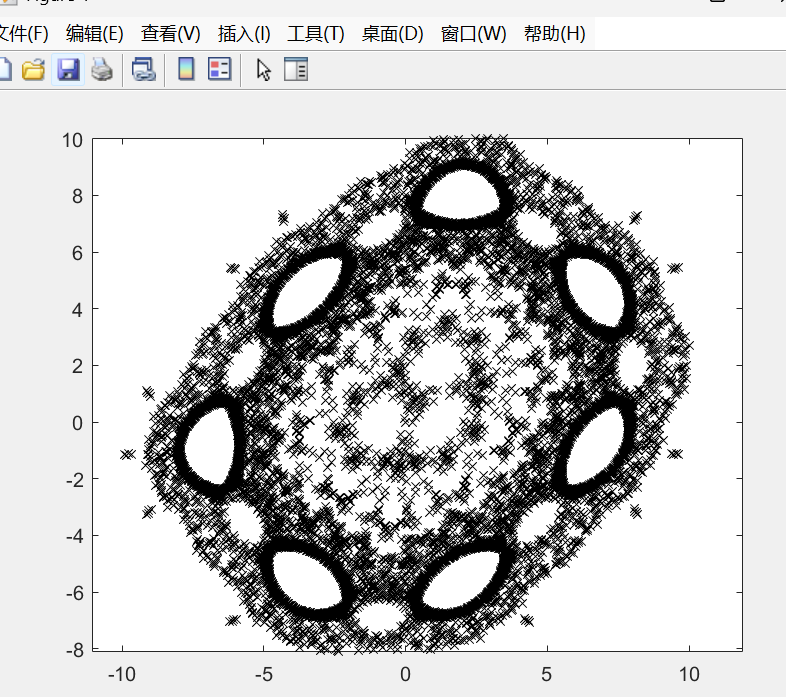The image size is (786, 697).
Task: Click the open file folder icon
Action: point(34,70)
